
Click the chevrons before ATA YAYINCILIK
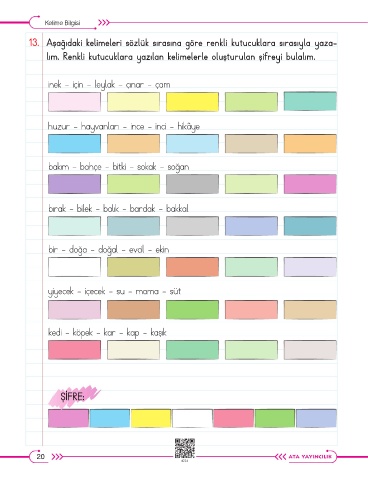[x=280, y=457]
